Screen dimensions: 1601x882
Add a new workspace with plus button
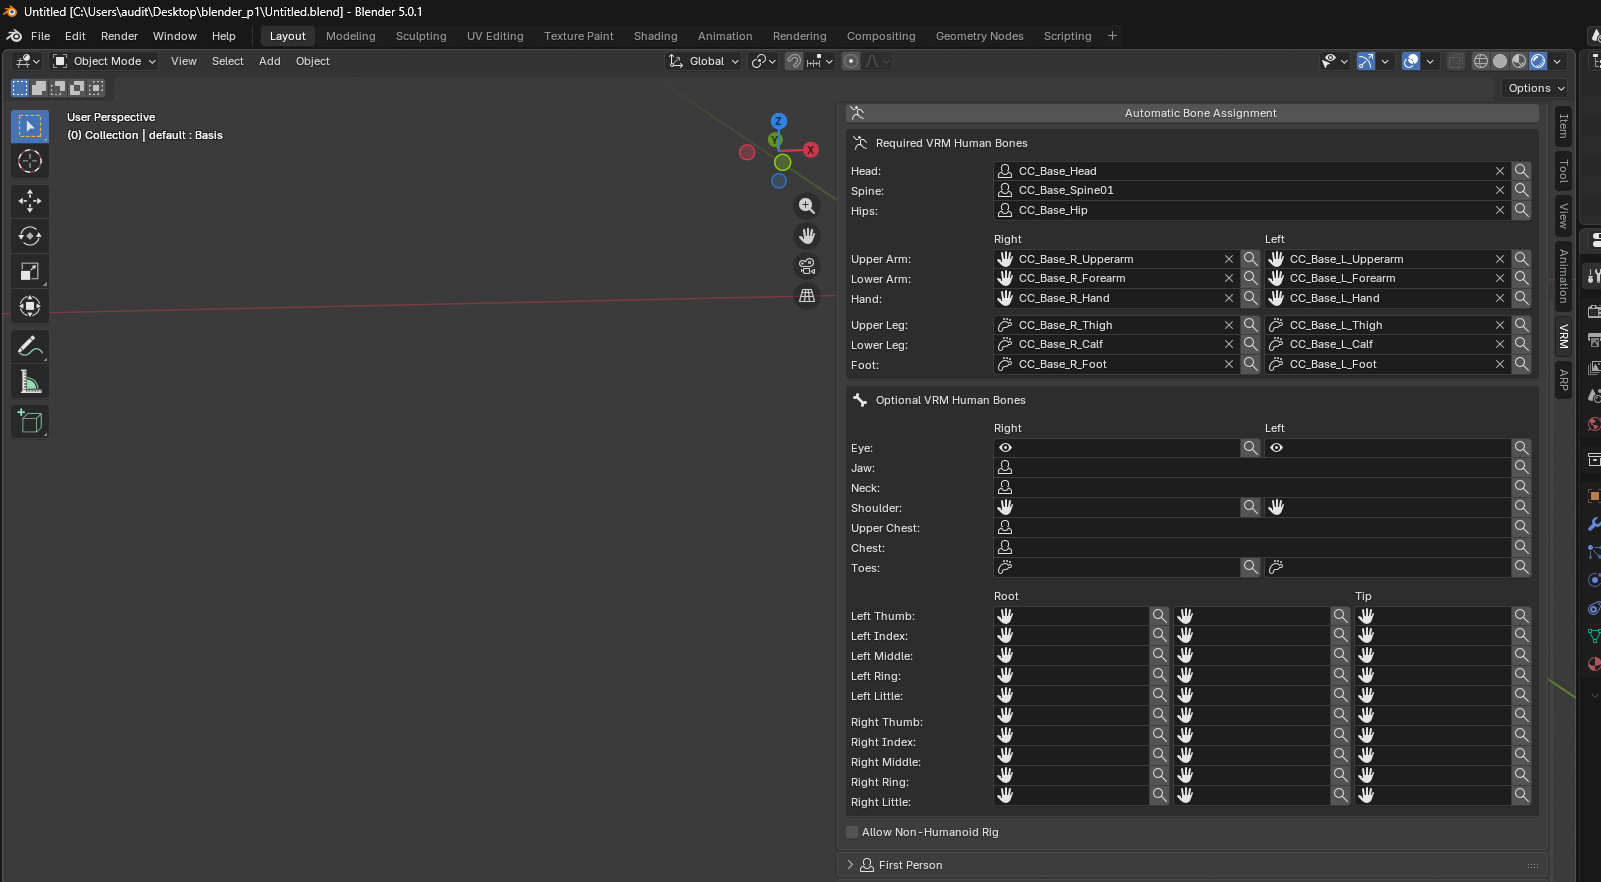[1112, 36]
